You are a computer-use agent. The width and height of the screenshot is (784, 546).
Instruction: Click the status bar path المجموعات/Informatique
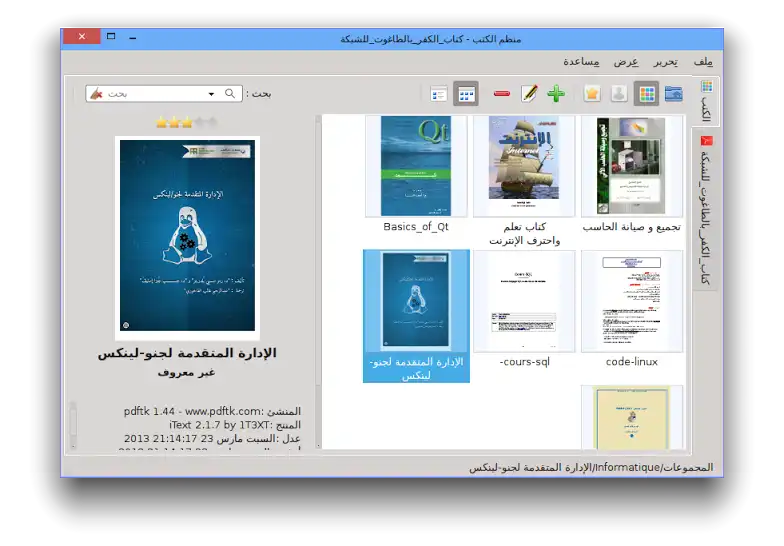click(x=591, y=468)
